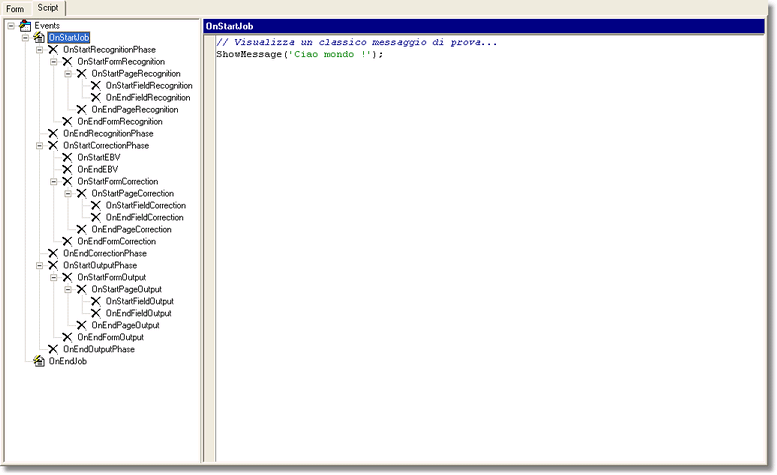The height and width of the screenshot is (475, 777).
Task: Select the Events tree label
Action: 47,26
